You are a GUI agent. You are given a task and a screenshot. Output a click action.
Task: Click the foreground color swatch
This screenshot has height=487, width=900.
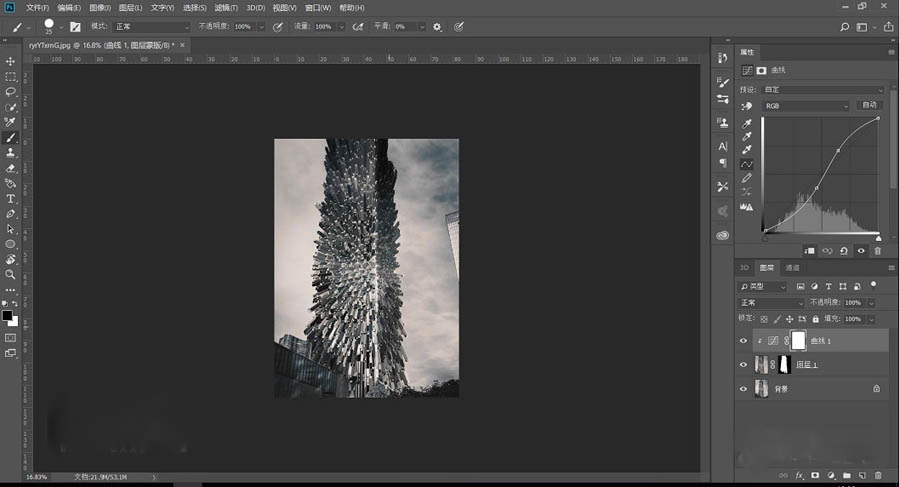click(x=7, y=315)
